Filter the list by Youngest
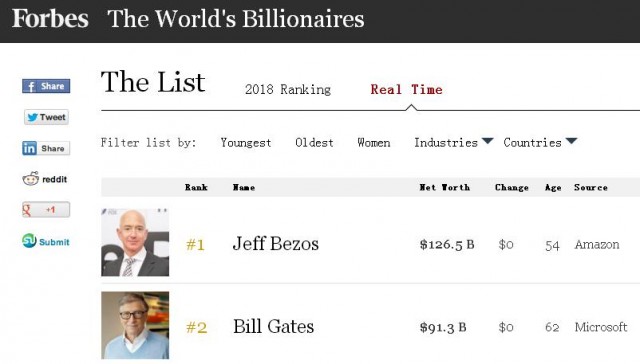640x364 pixels. 246,143
